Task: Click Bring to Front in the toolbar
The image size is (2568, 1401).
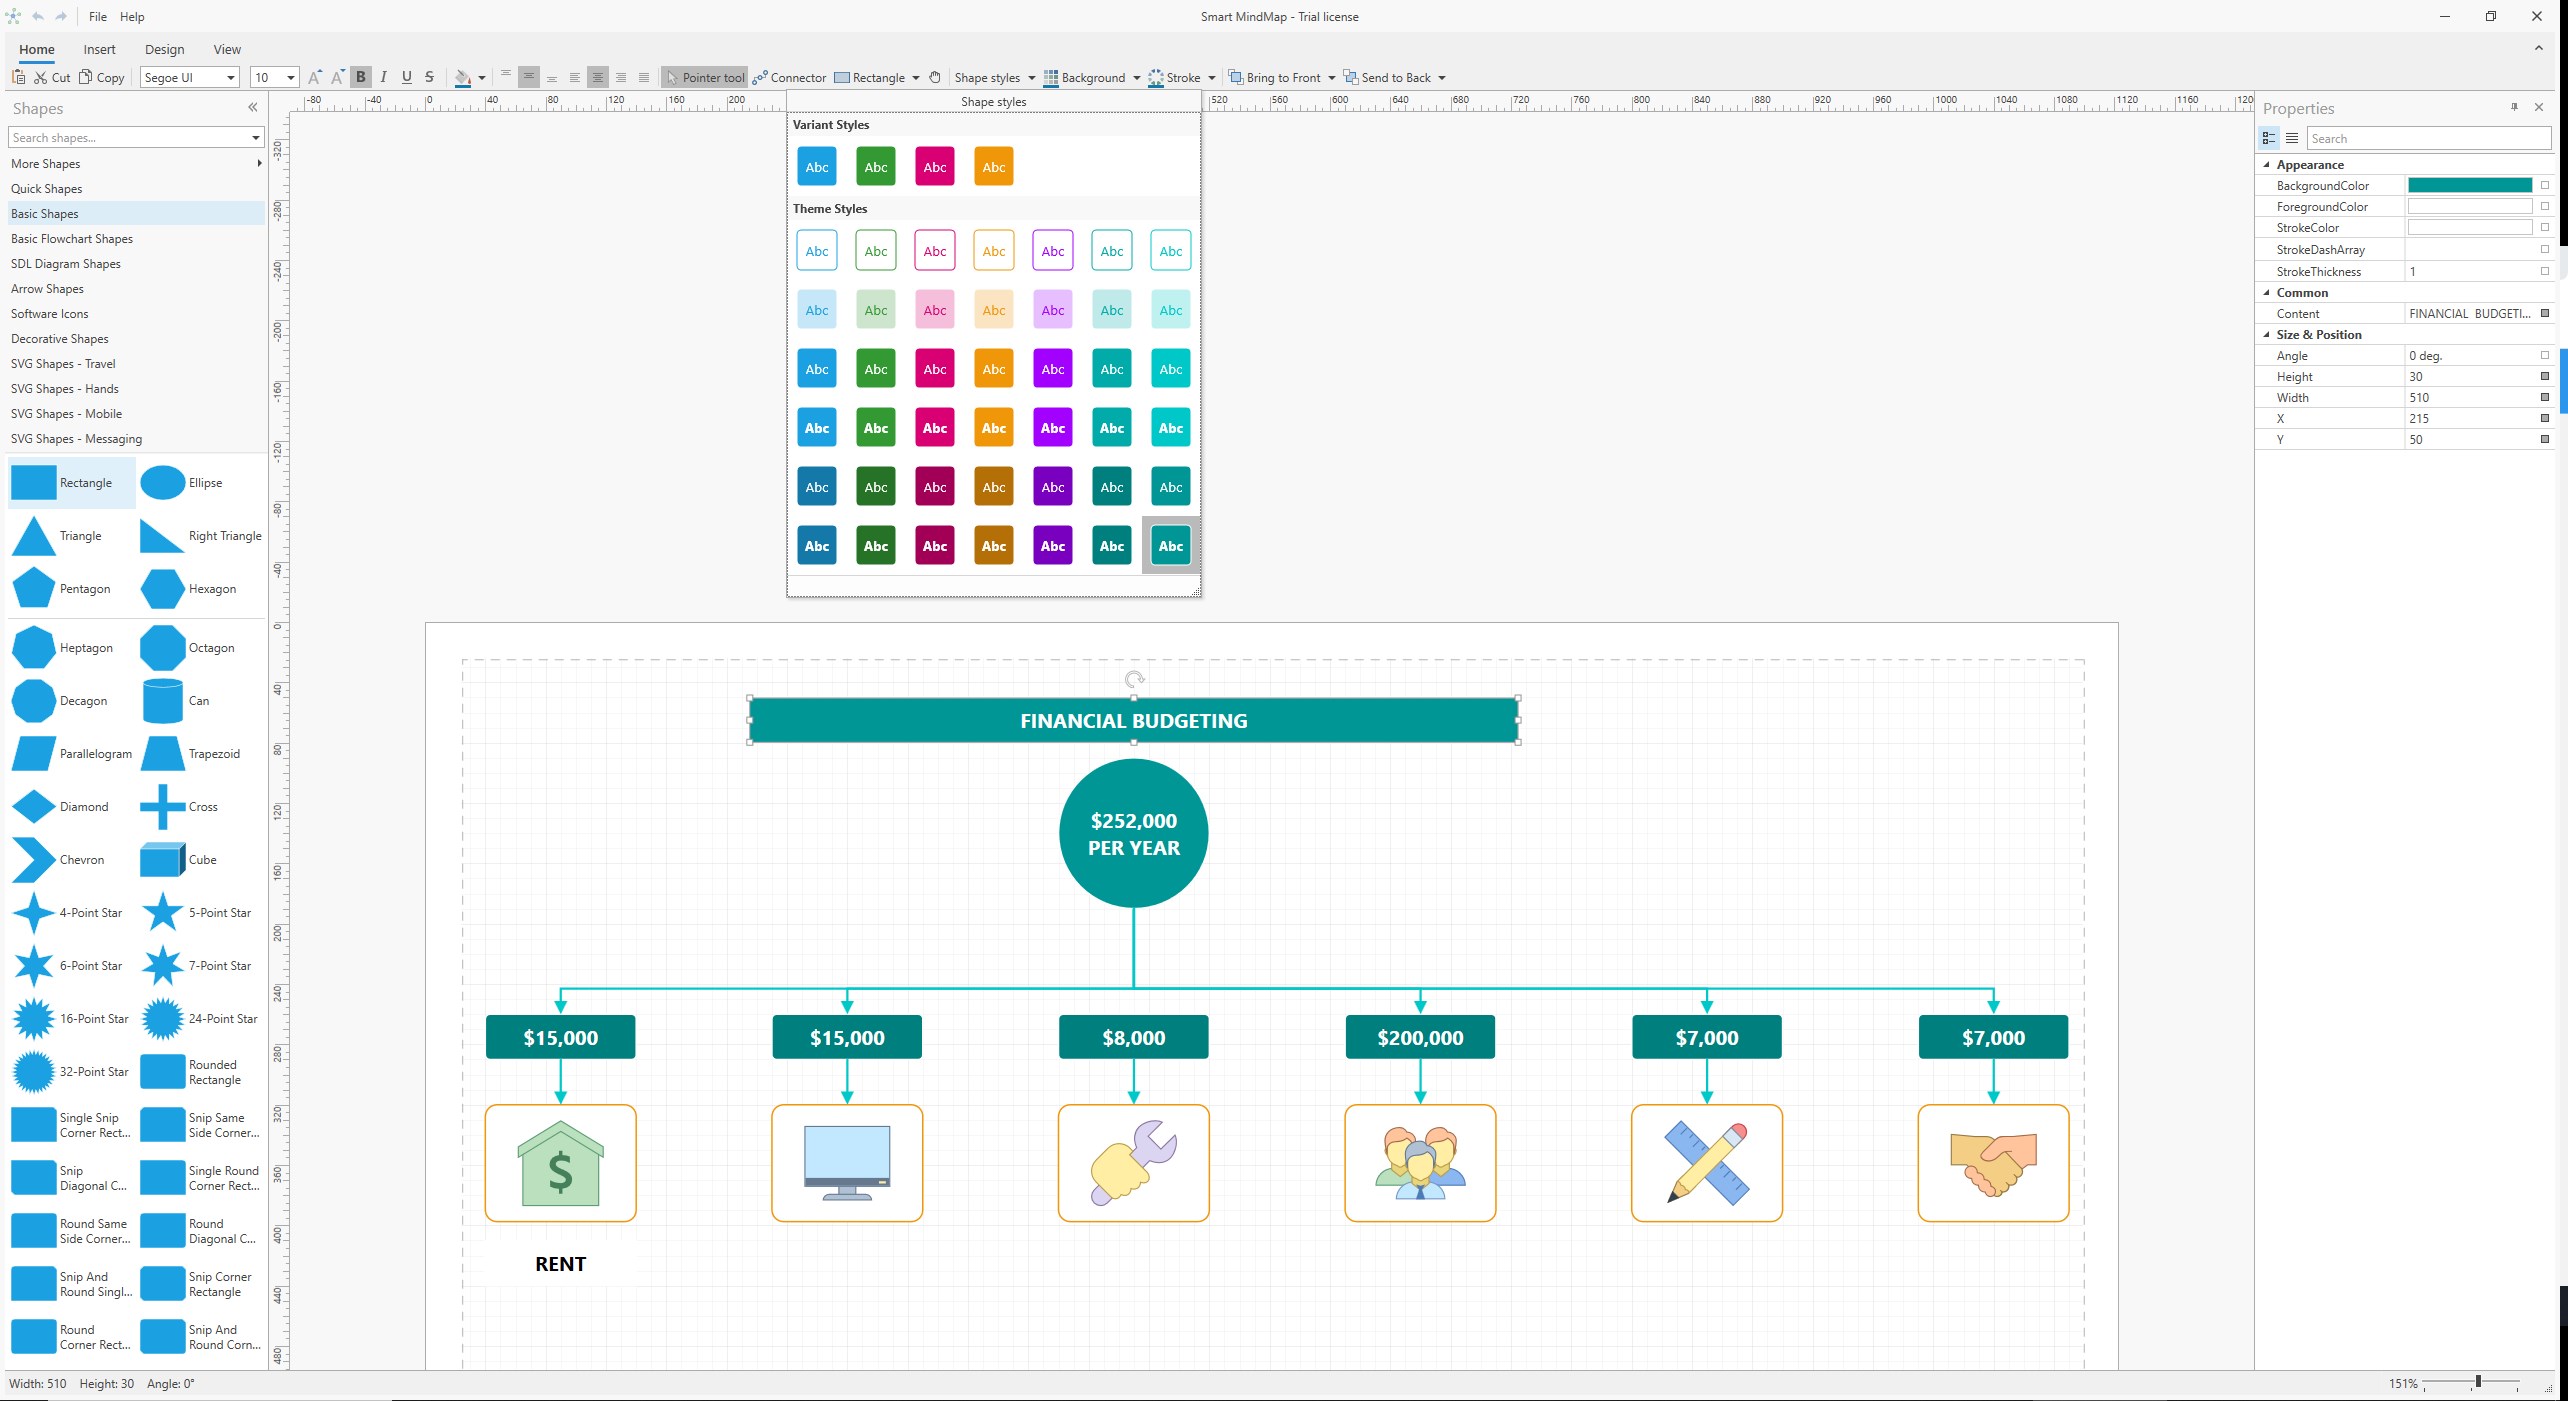Action: click(1281, 77)
